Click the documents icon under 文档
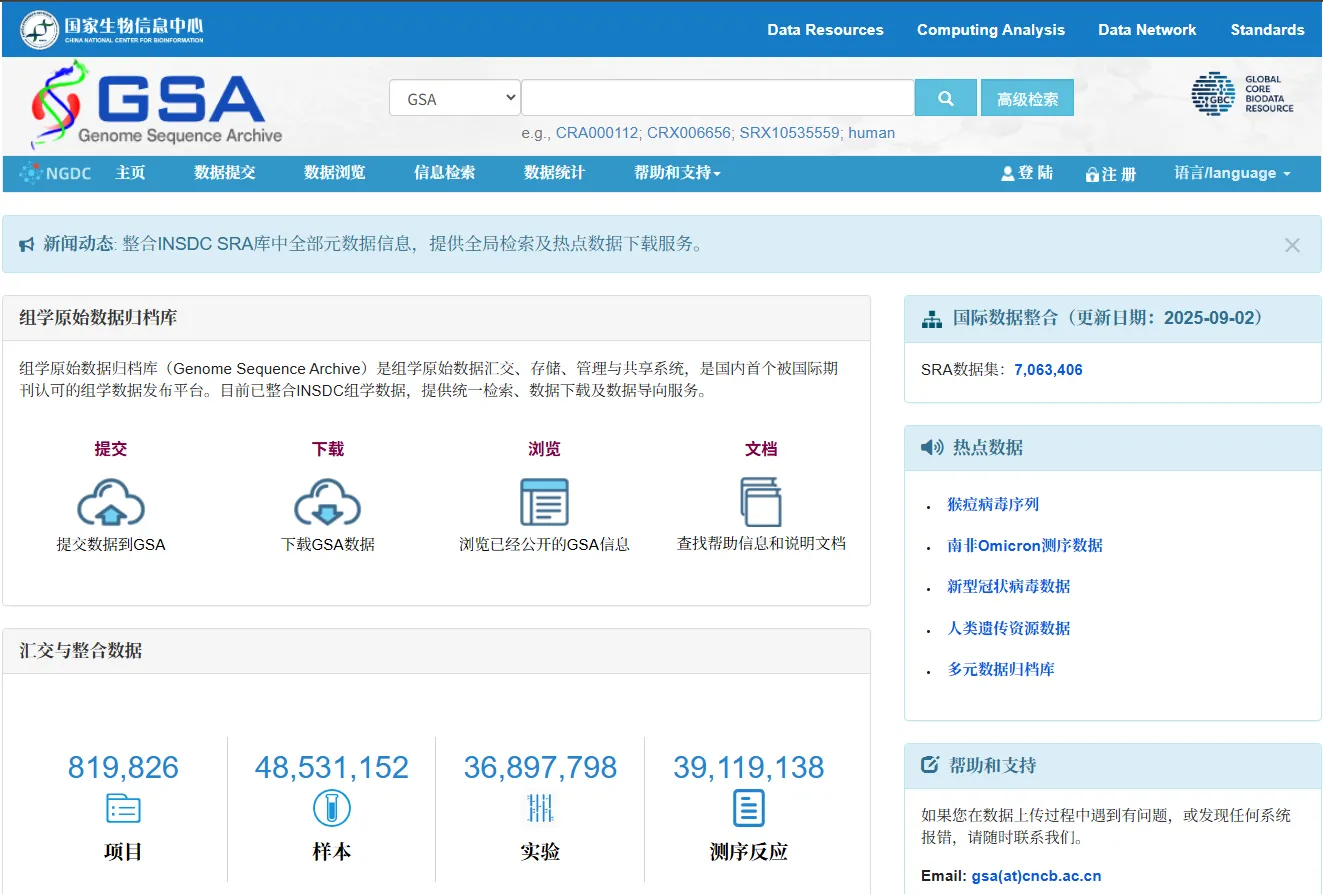Image resolution: width=1323 pixels, height=894 pixels. [761, 502]
